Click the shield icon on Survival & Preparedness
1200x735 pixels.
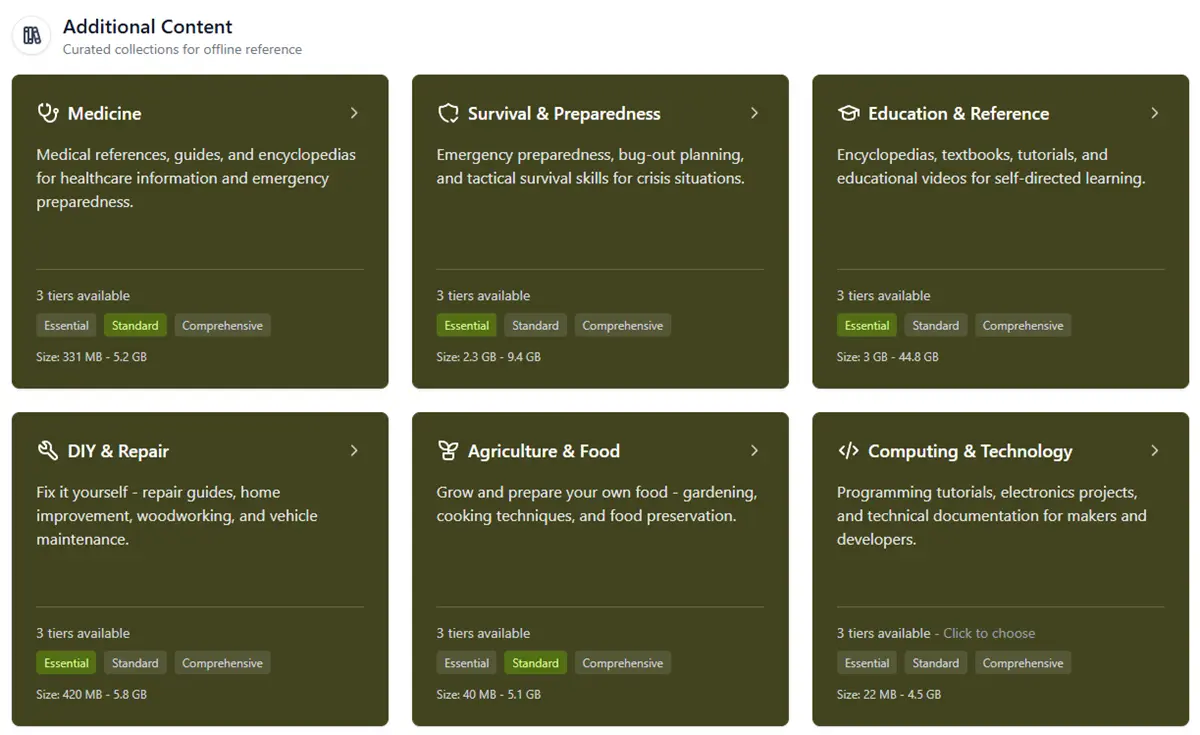[x=448, y=113]
